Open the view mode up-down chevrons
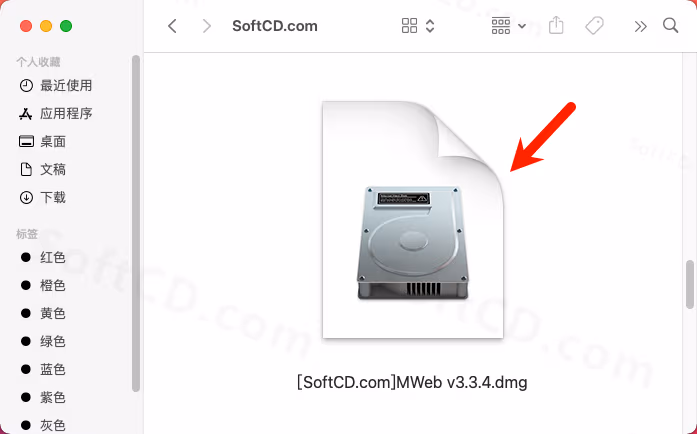Image resolution: width=697 pixels, height=434 pixels. point(430,26)
